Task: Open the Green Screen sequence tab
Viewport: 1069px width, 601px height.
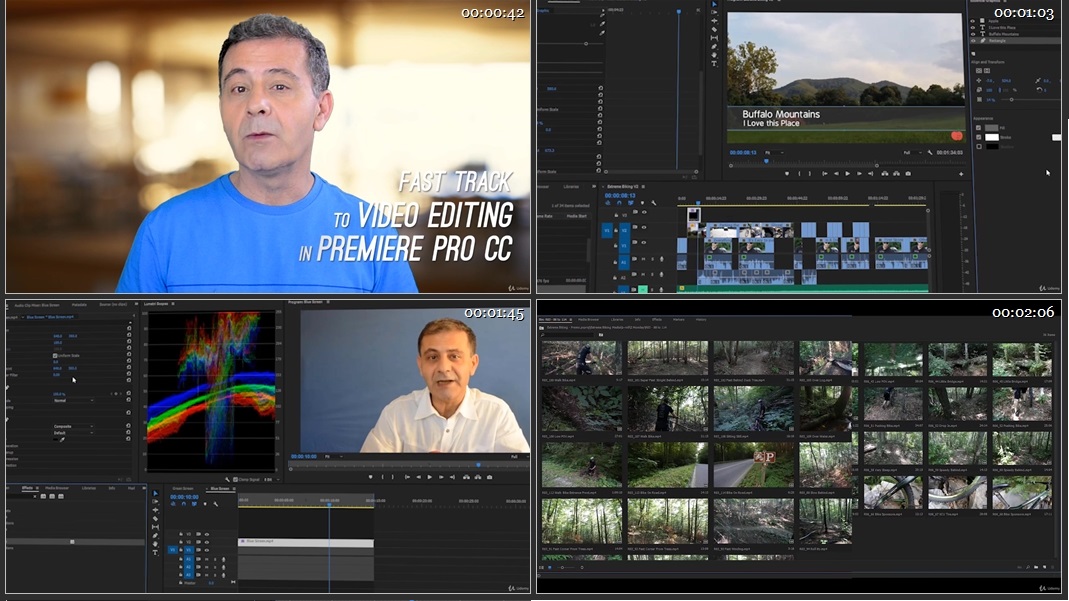Action: 183,489
